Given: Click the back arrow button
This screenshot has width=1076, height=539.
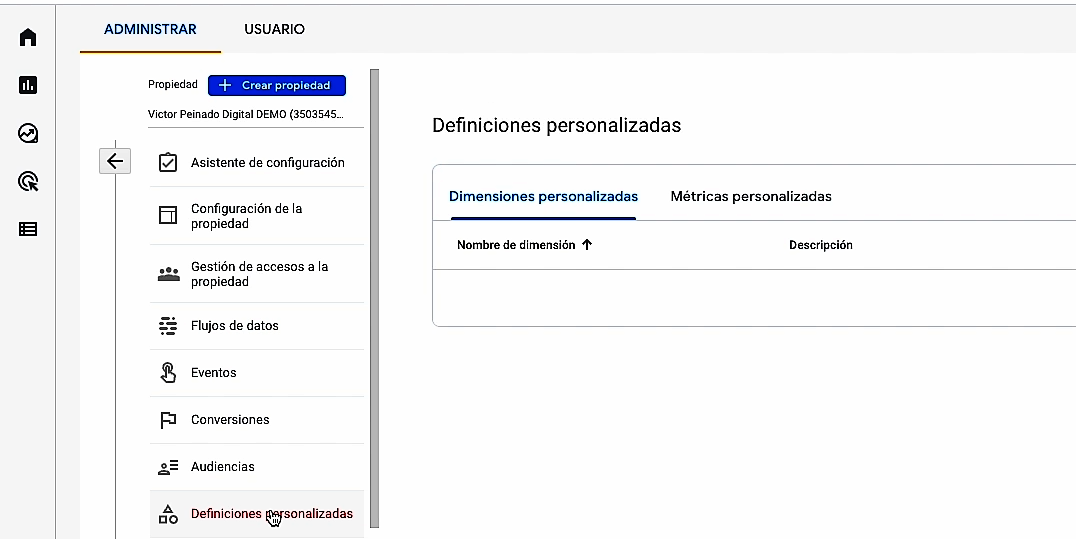Looking at the screenshot, I should point(115,161).
